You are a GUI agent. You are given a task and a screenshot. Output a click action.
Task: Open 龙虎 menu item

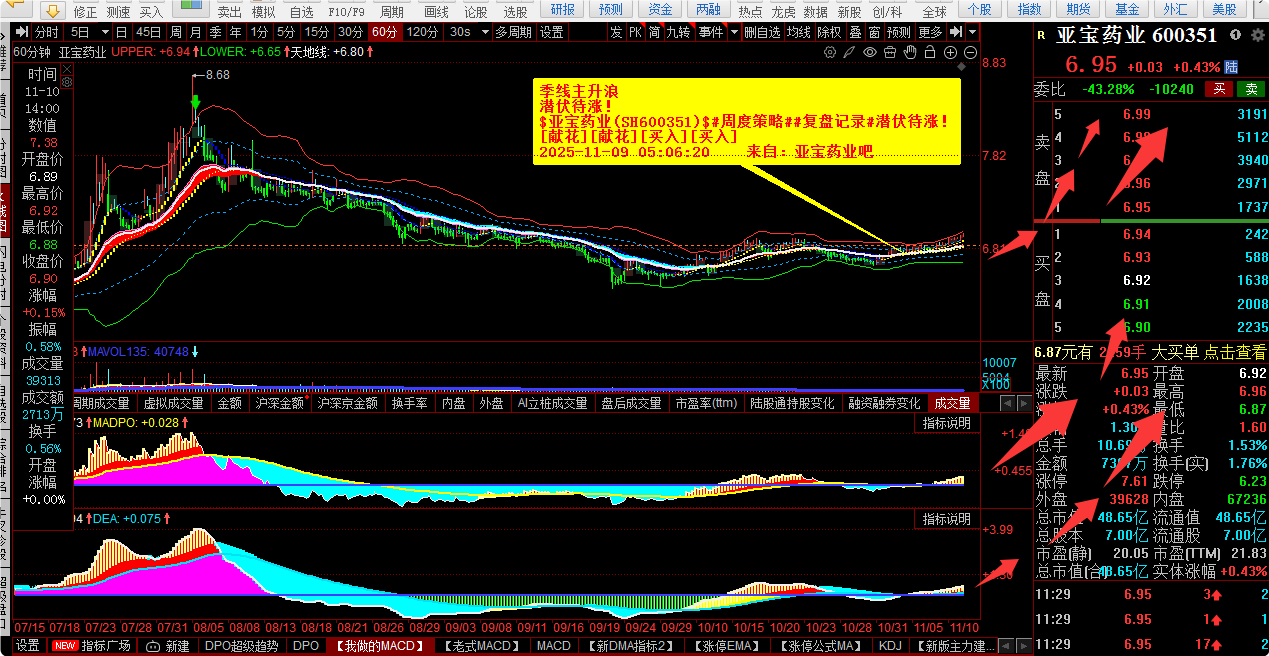pos(783,11)
